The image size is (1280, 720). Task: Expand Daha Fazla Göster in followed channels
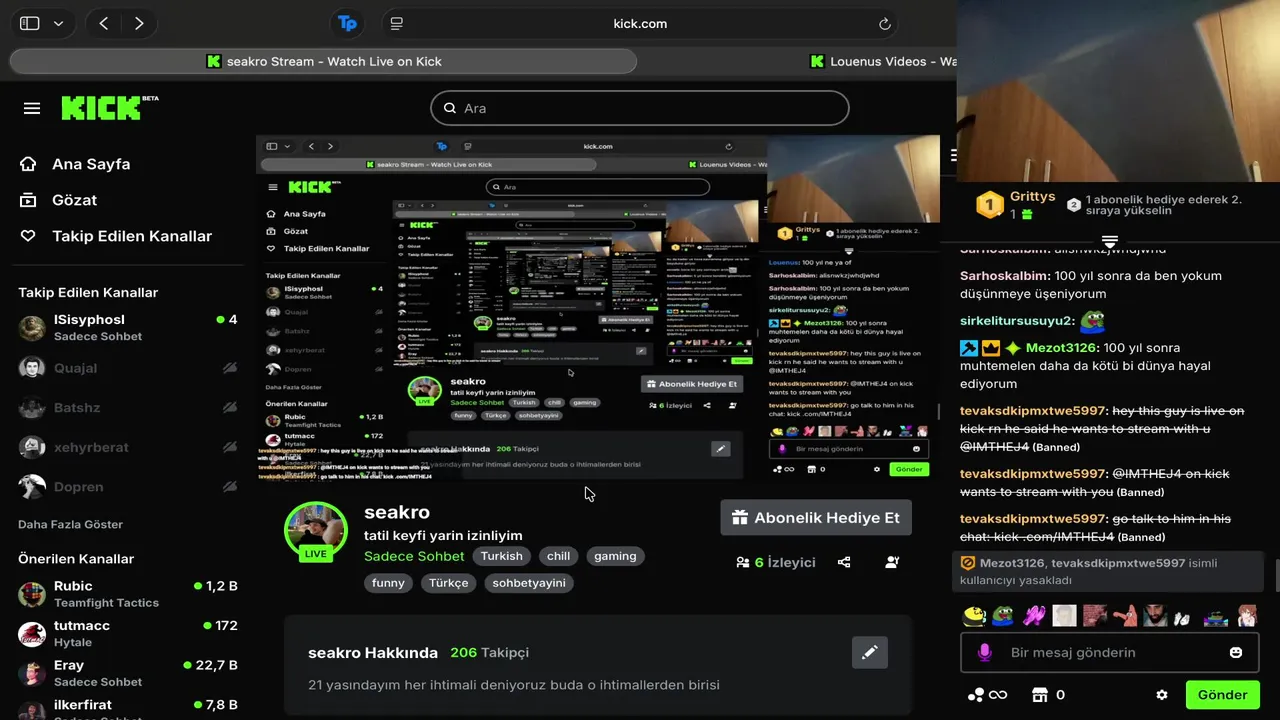coord(70,524)
